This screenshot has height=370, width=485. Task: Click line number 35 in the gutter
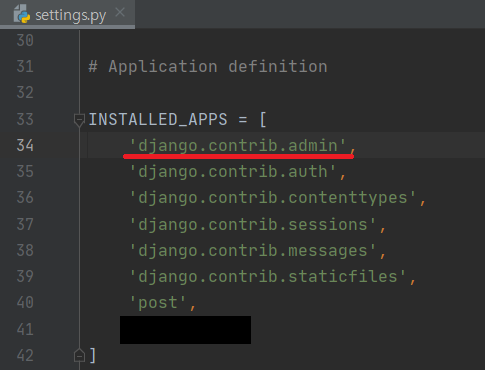[x=25, y=172]
